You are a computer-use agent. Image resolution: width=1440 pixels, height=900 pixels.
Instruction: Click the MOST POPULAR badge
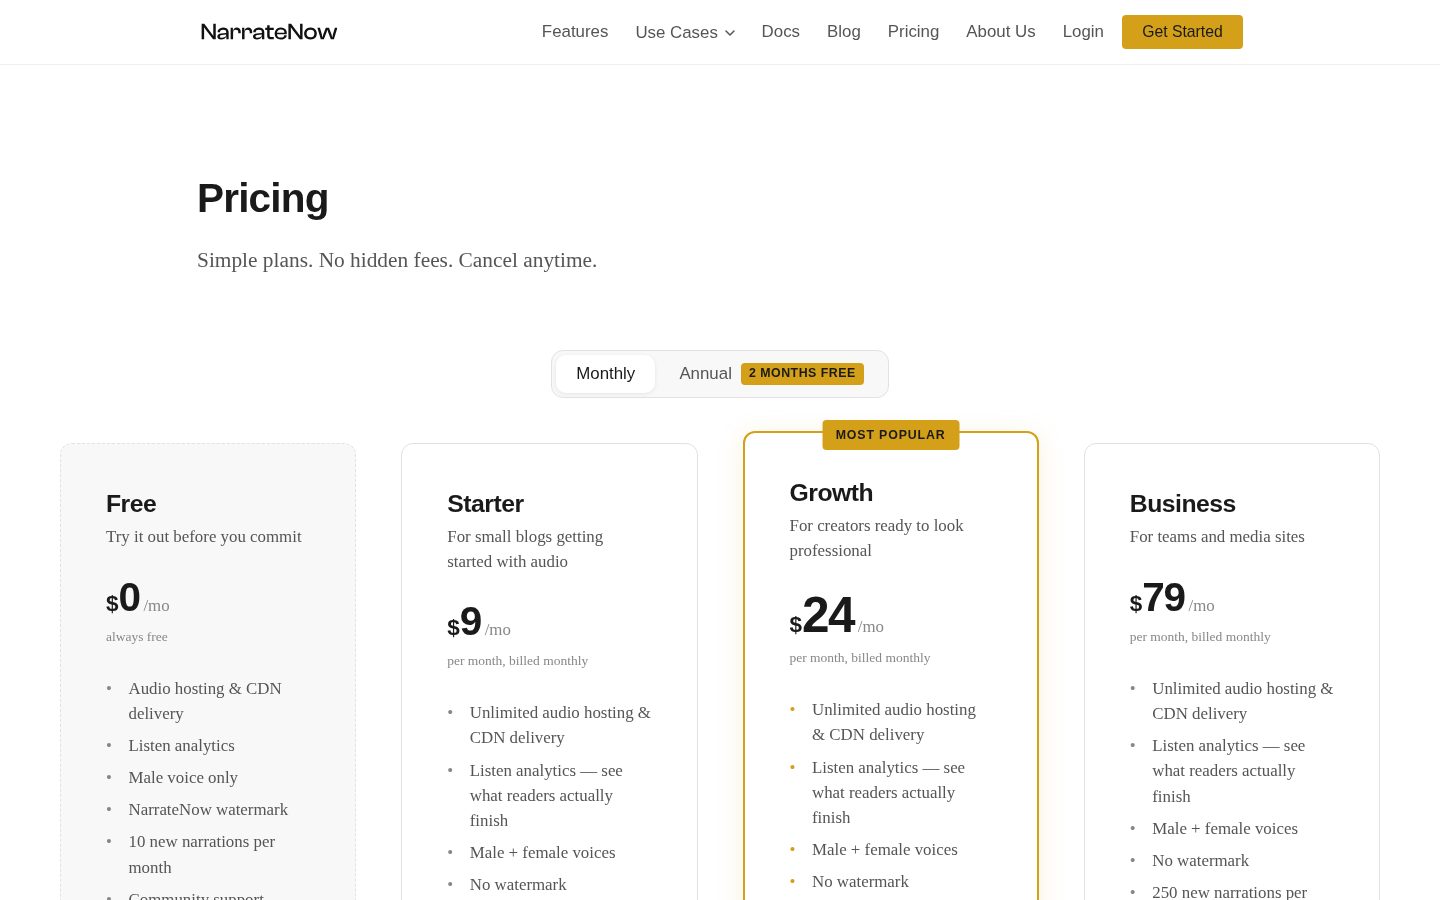pyautogui.click(x=890, y=435)
